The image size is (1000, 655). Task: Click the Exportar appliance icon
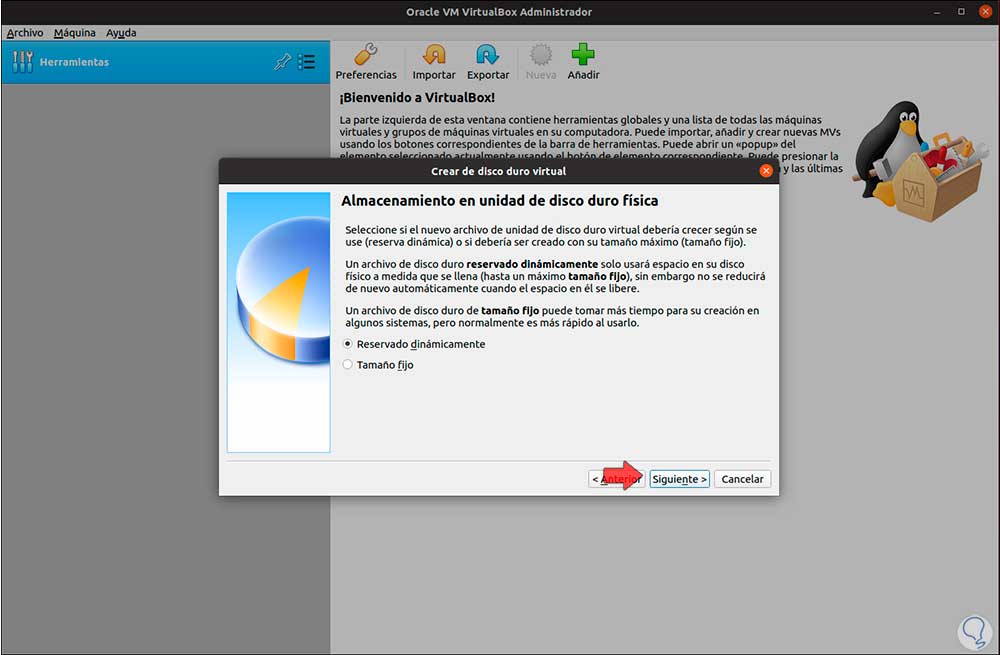tap(488, 55)
